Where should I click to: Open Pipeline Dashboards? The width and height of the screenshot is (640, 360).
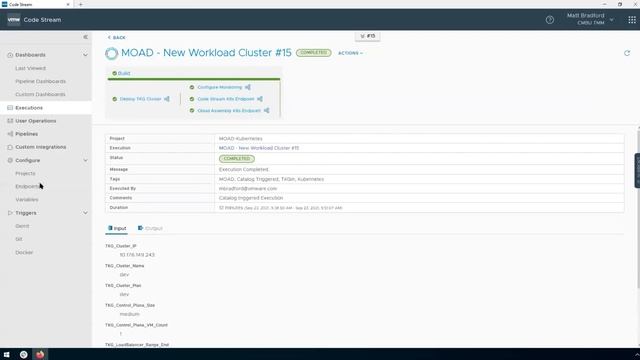coord(40,81)
